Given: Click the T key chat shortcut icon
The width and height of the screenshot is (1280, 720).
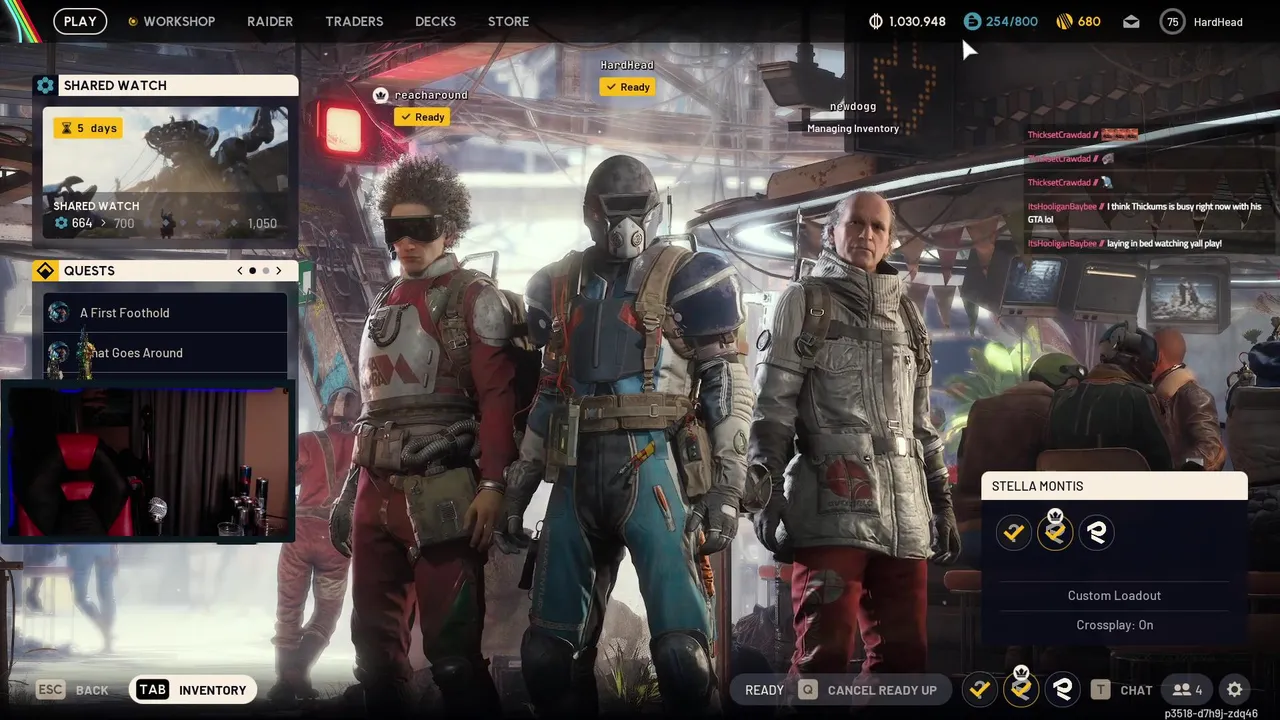Looking at the screenshot, I should pyautogui.click(x=1100, y=690).
